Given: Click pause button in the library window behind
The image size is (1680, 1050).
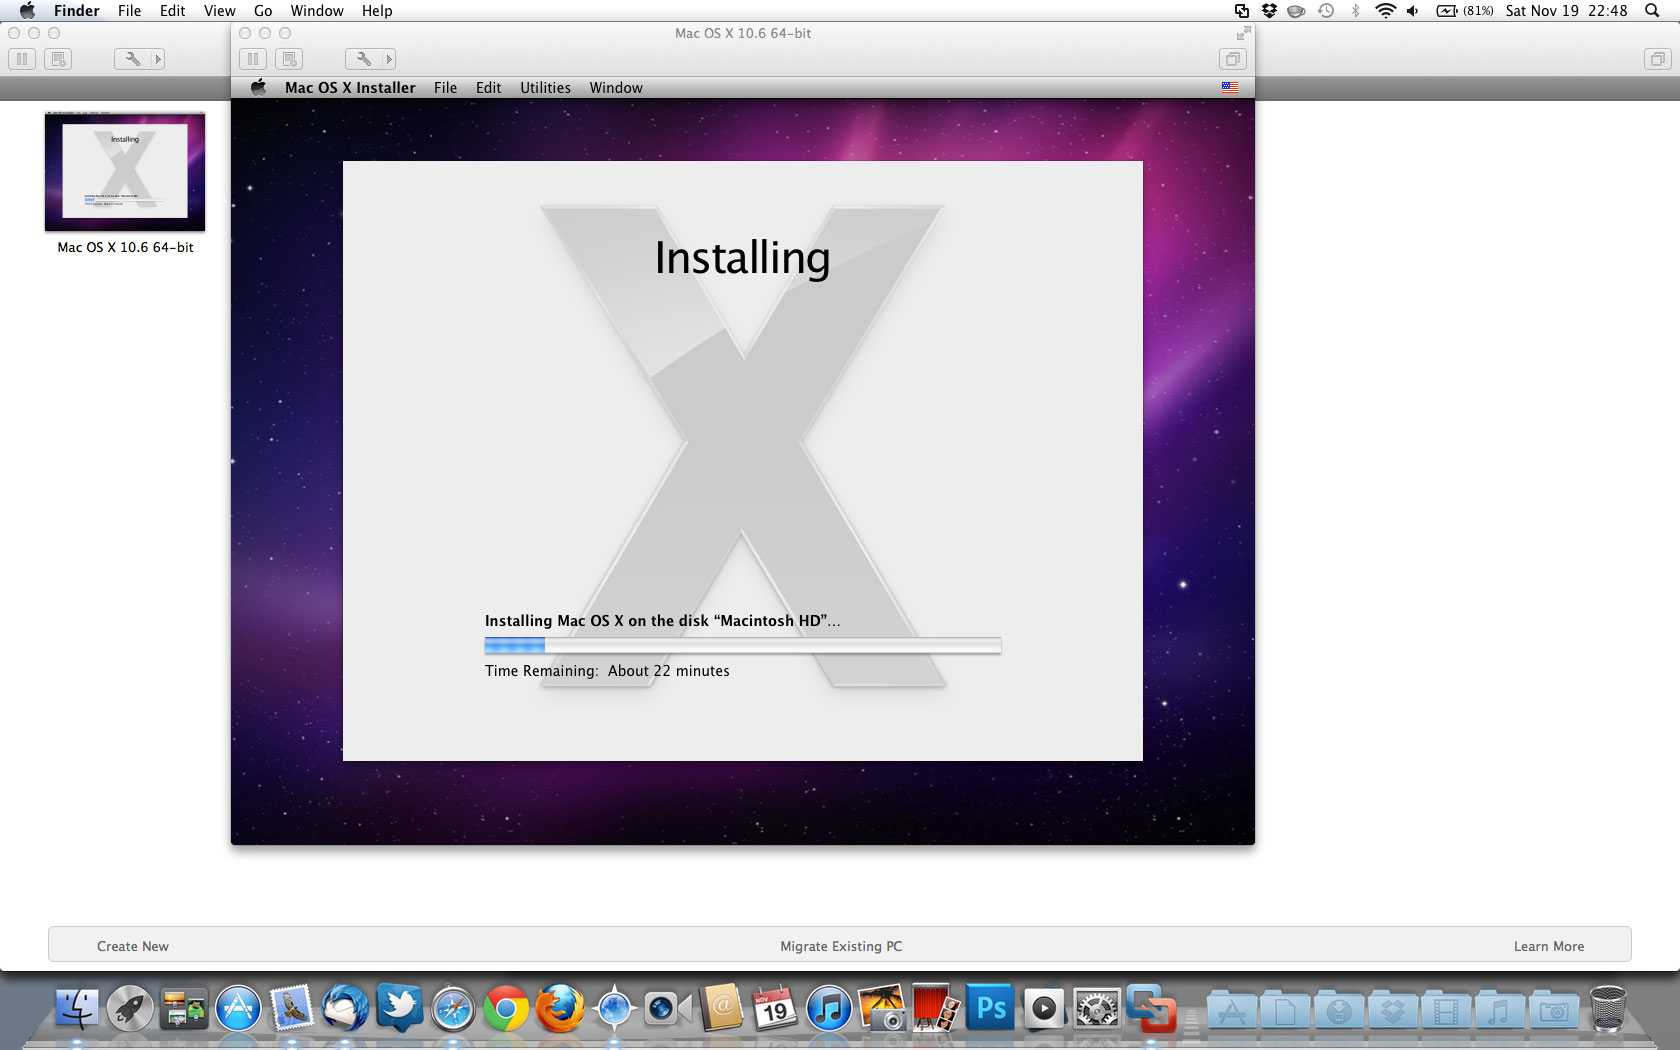Looking at the screenshot, I should pos(22,59).
